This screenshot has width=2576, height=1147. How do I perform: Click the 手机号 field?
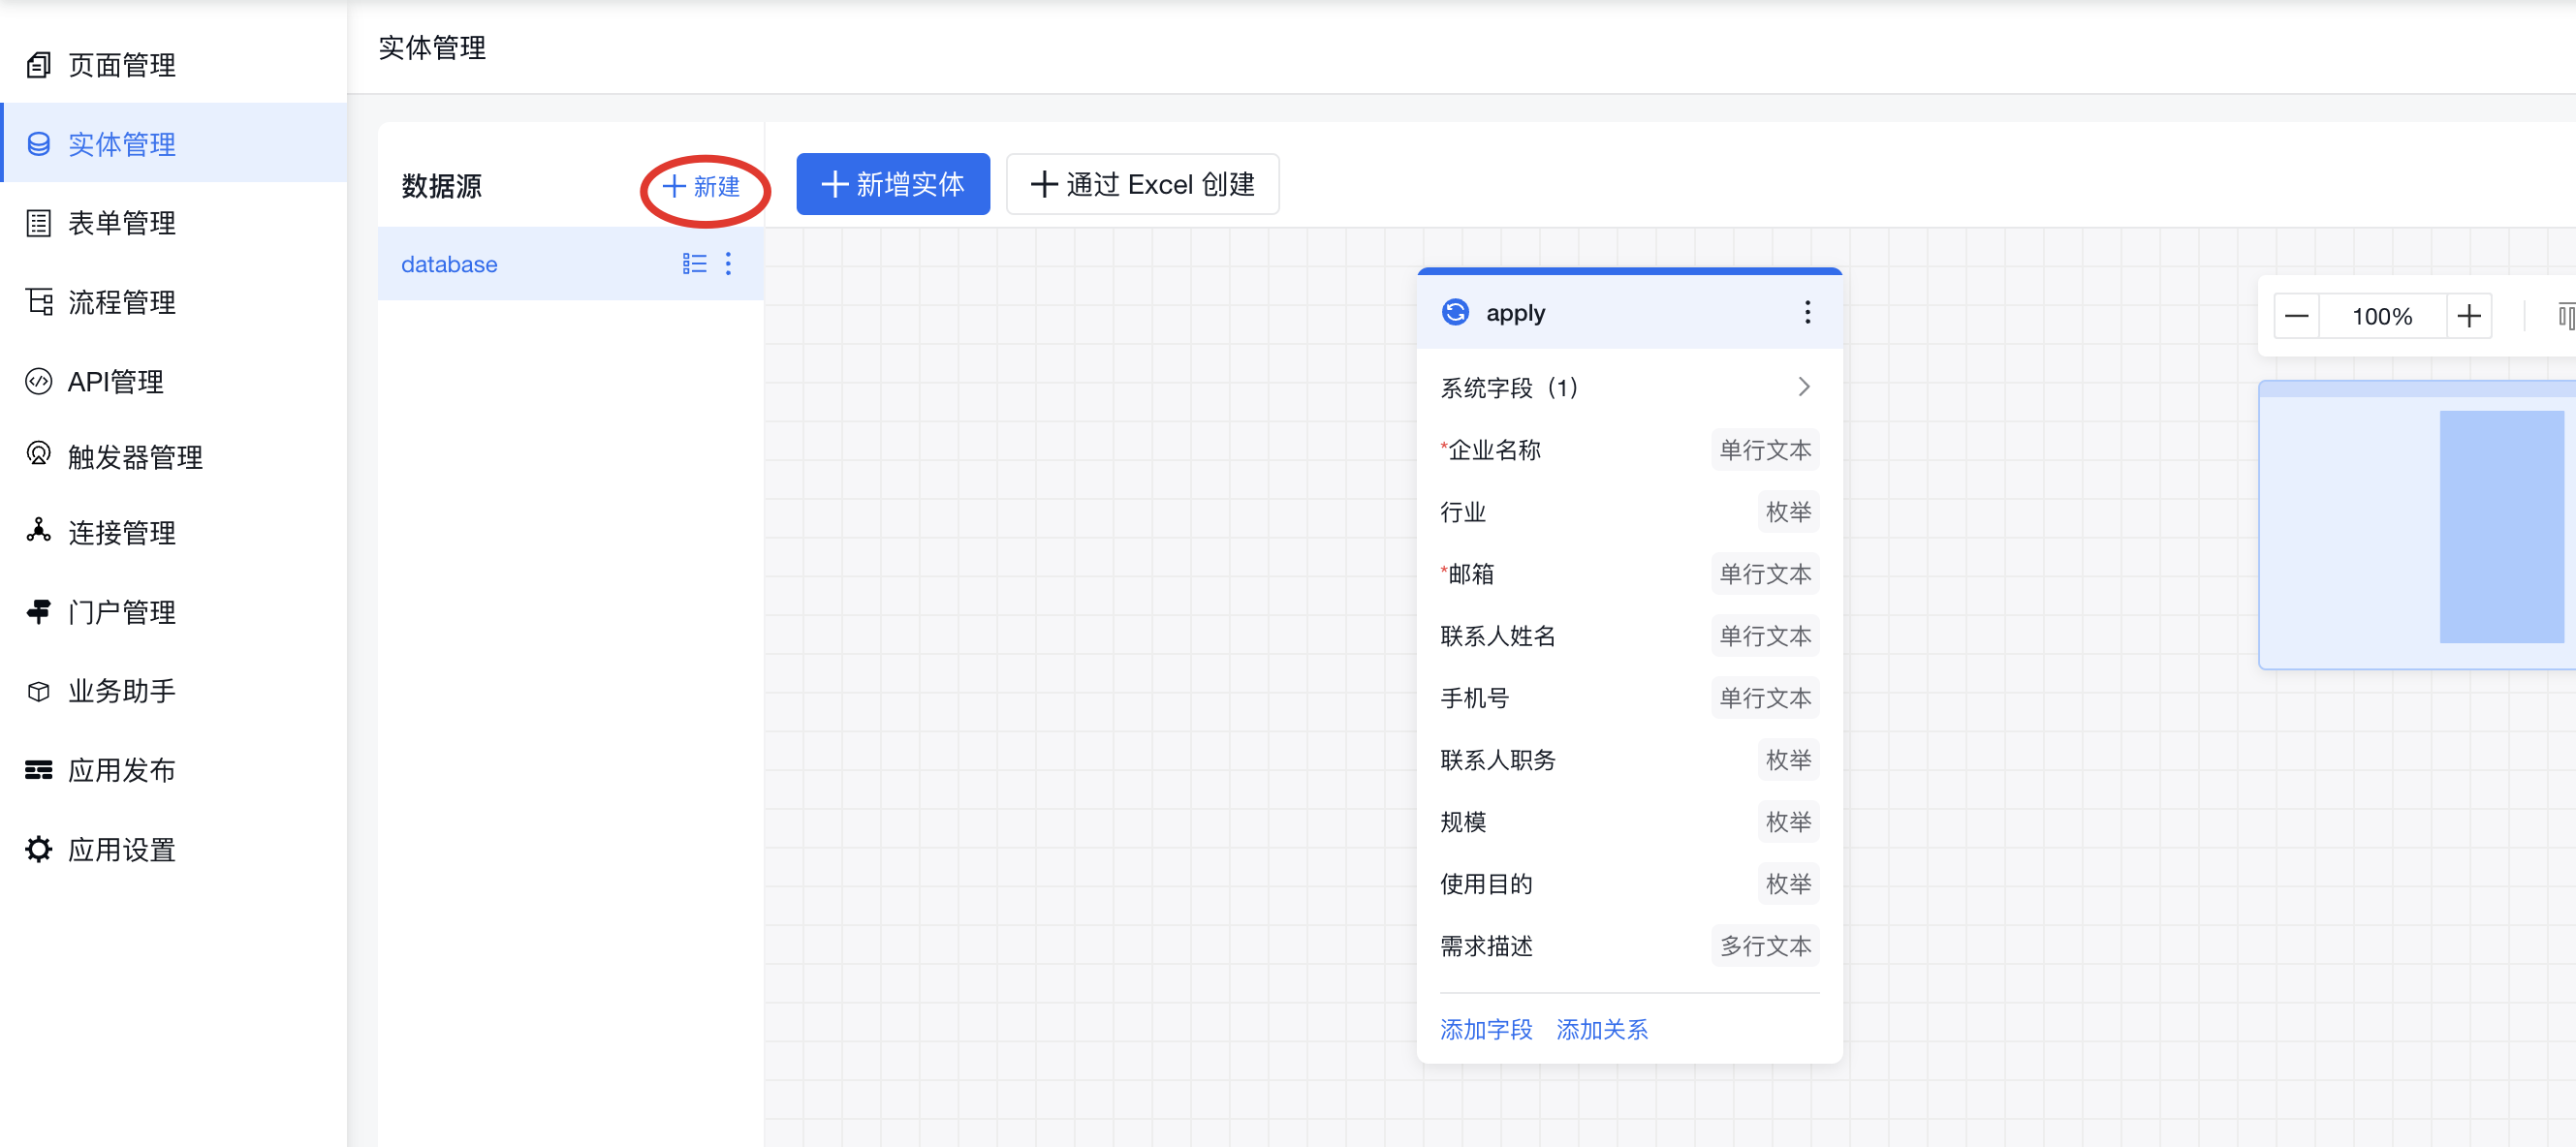pos(1629,698)
